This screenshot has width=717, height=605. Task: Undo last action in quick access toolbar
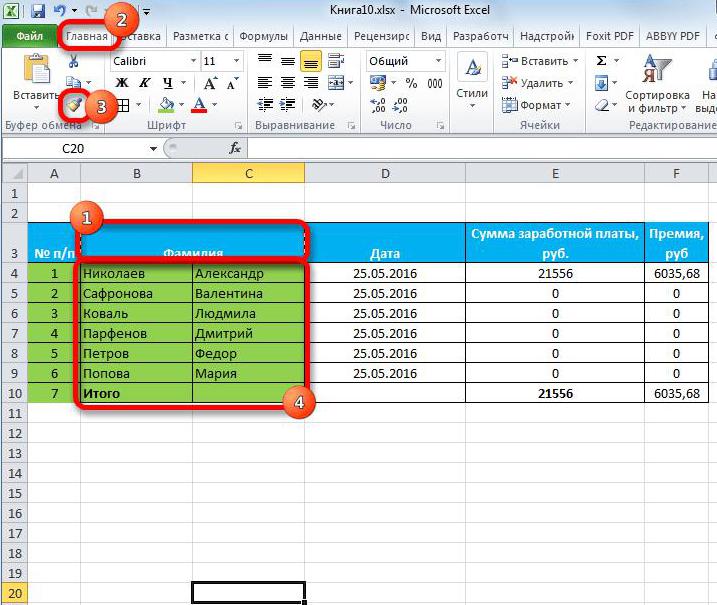click(x=60, y=10)
